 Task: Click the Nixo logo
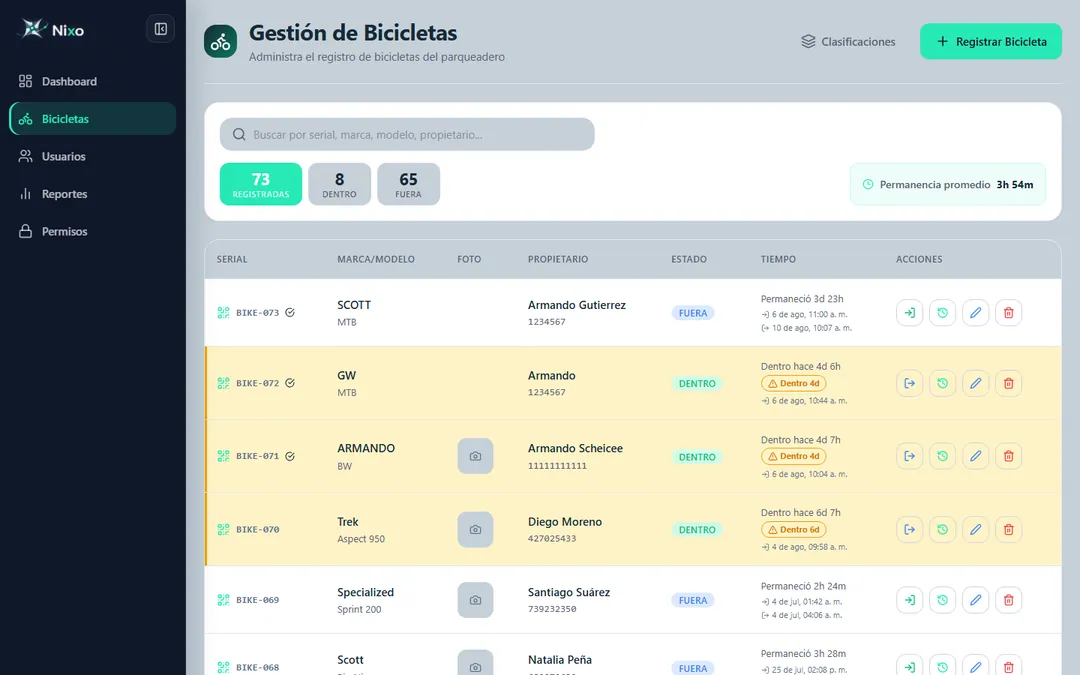coord(52,30)
